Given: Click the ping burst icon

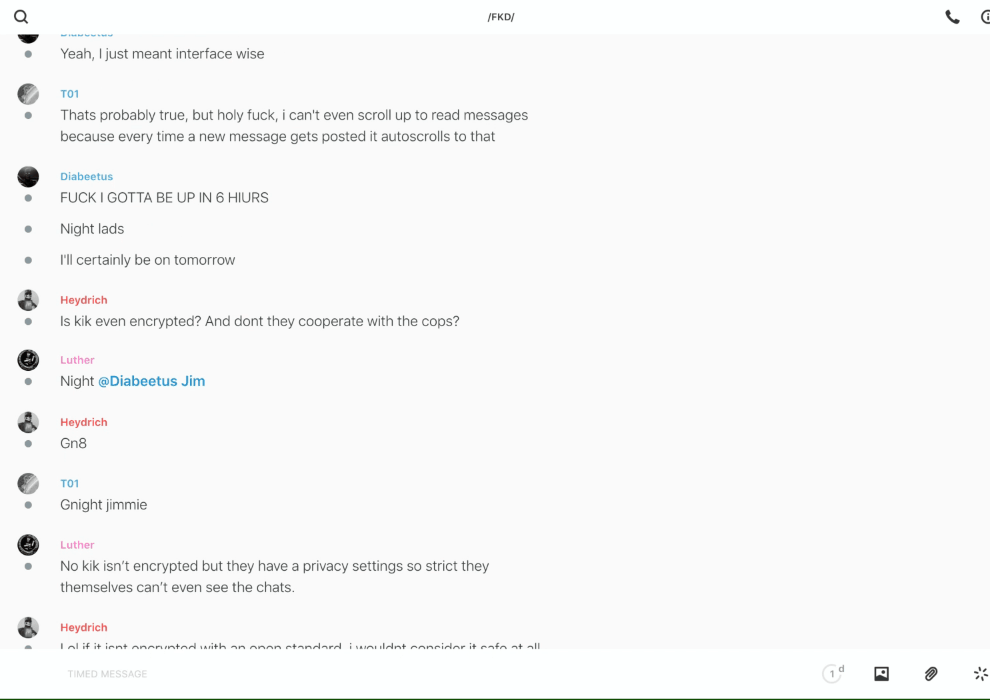Looking at the screenshot, I should pos(980,674).
